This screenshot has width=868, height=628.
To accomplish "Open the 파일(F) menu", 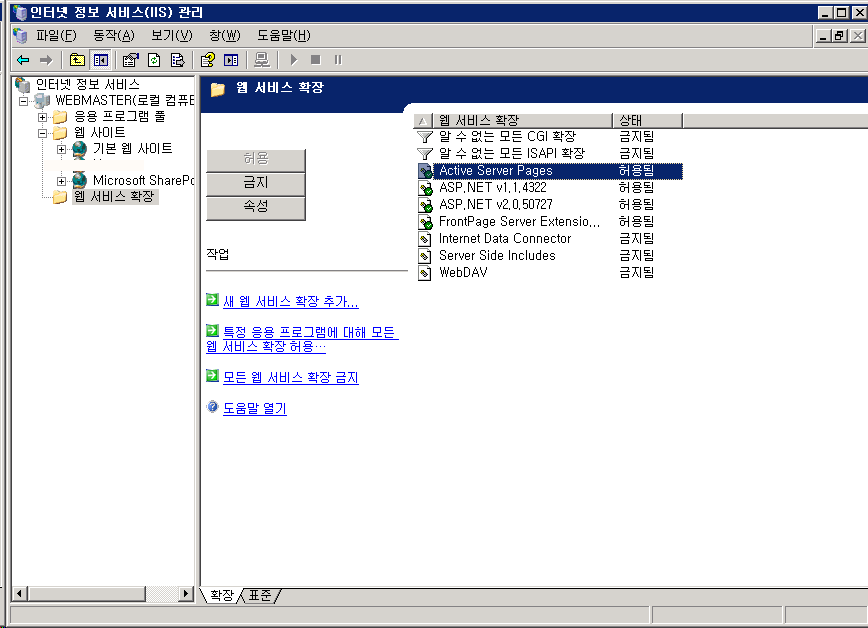I will [x=56, y=35].
